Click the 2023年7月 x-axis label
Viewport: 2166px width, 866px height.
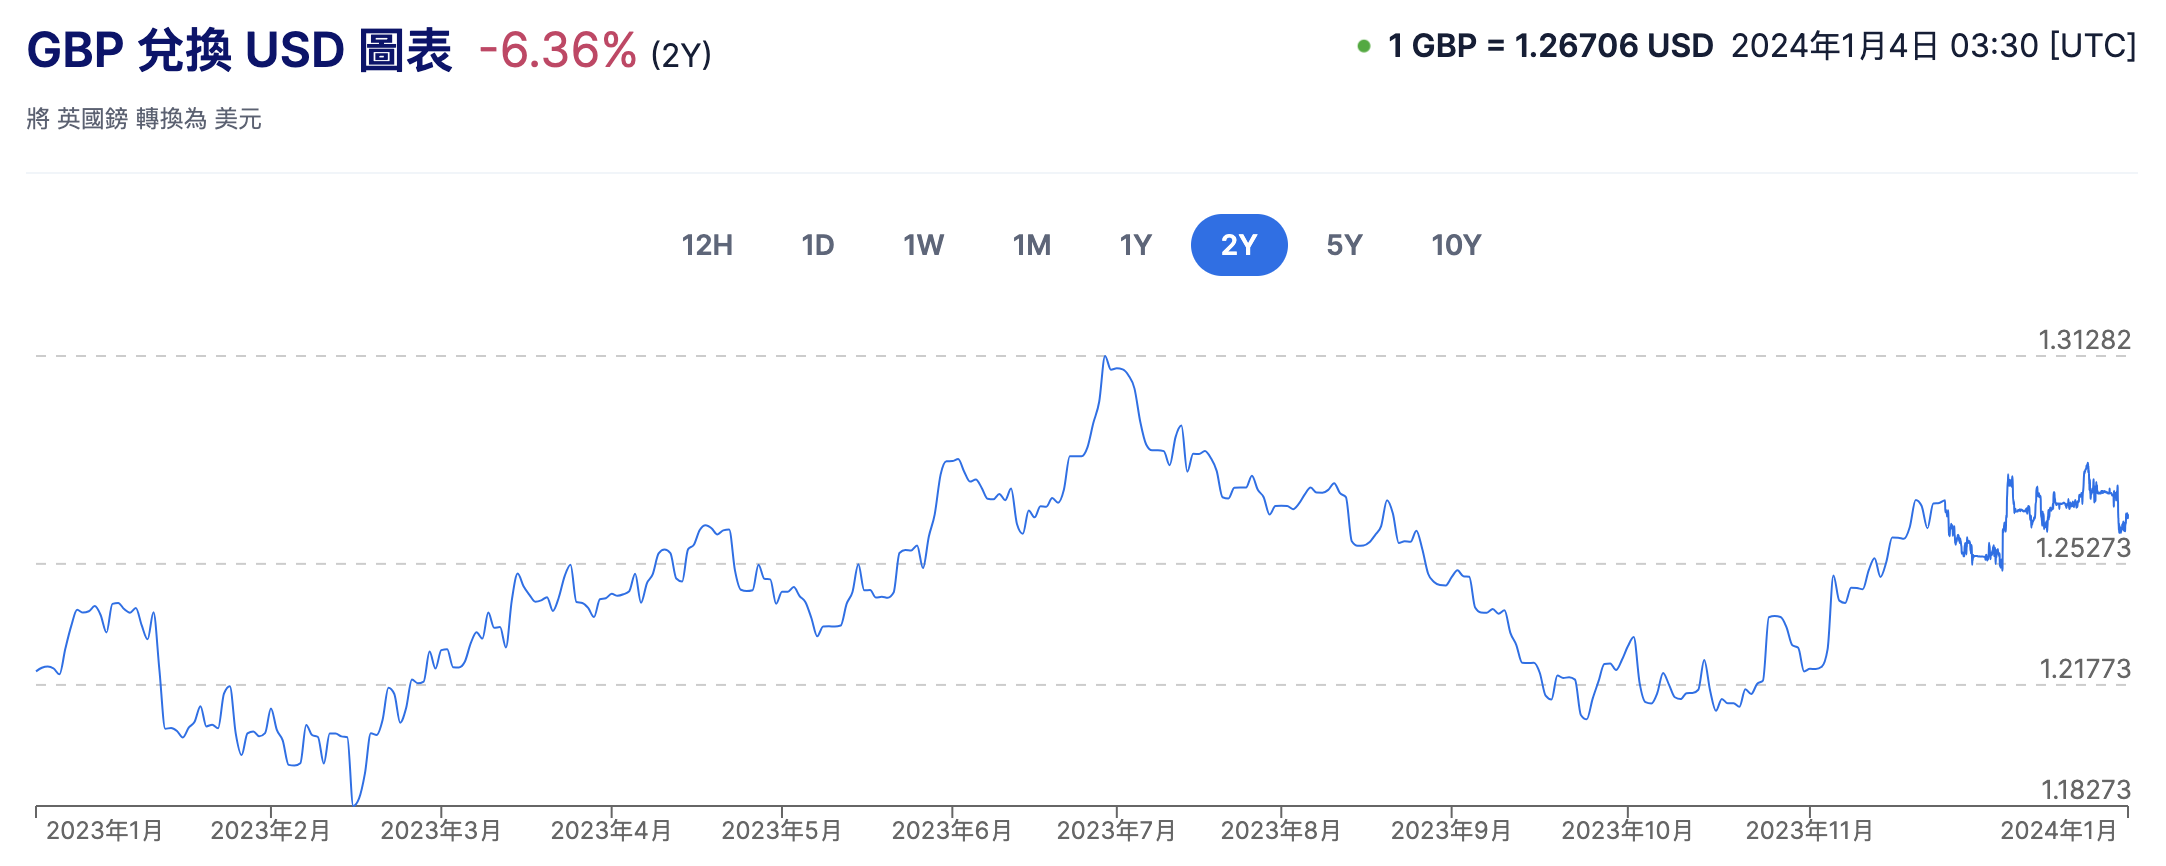pyautogui.click(x=1116, y=831)
